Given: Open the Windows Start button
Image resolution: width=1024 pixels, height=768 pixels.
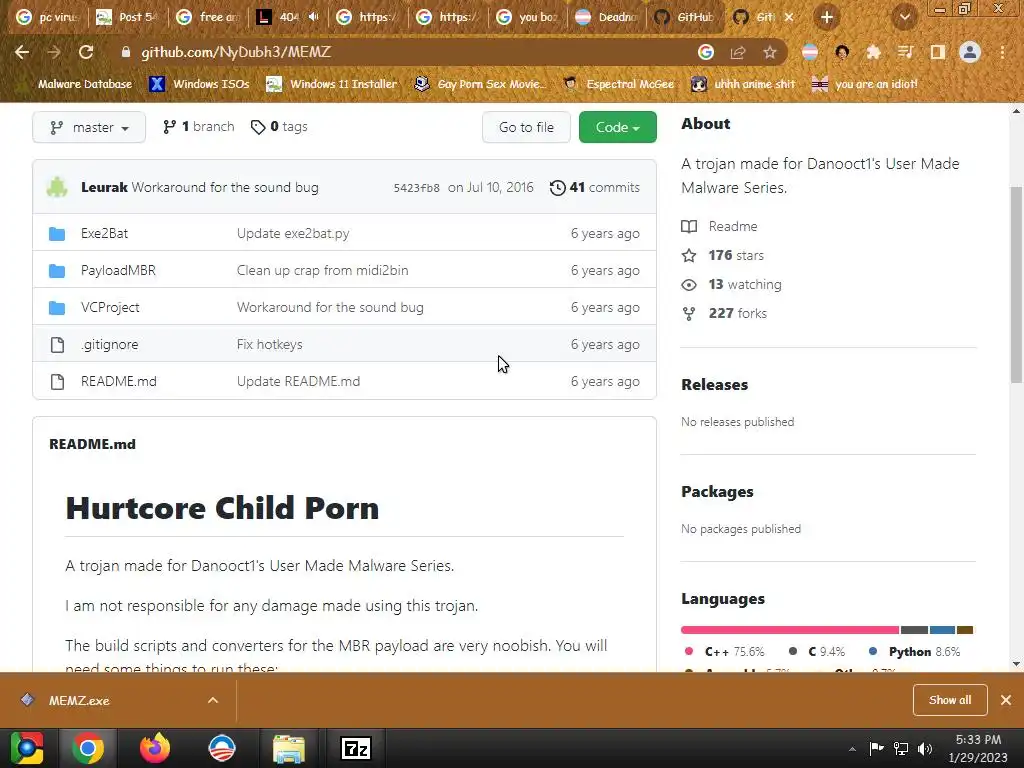Looking at the screenshot, I should (27, 748).
